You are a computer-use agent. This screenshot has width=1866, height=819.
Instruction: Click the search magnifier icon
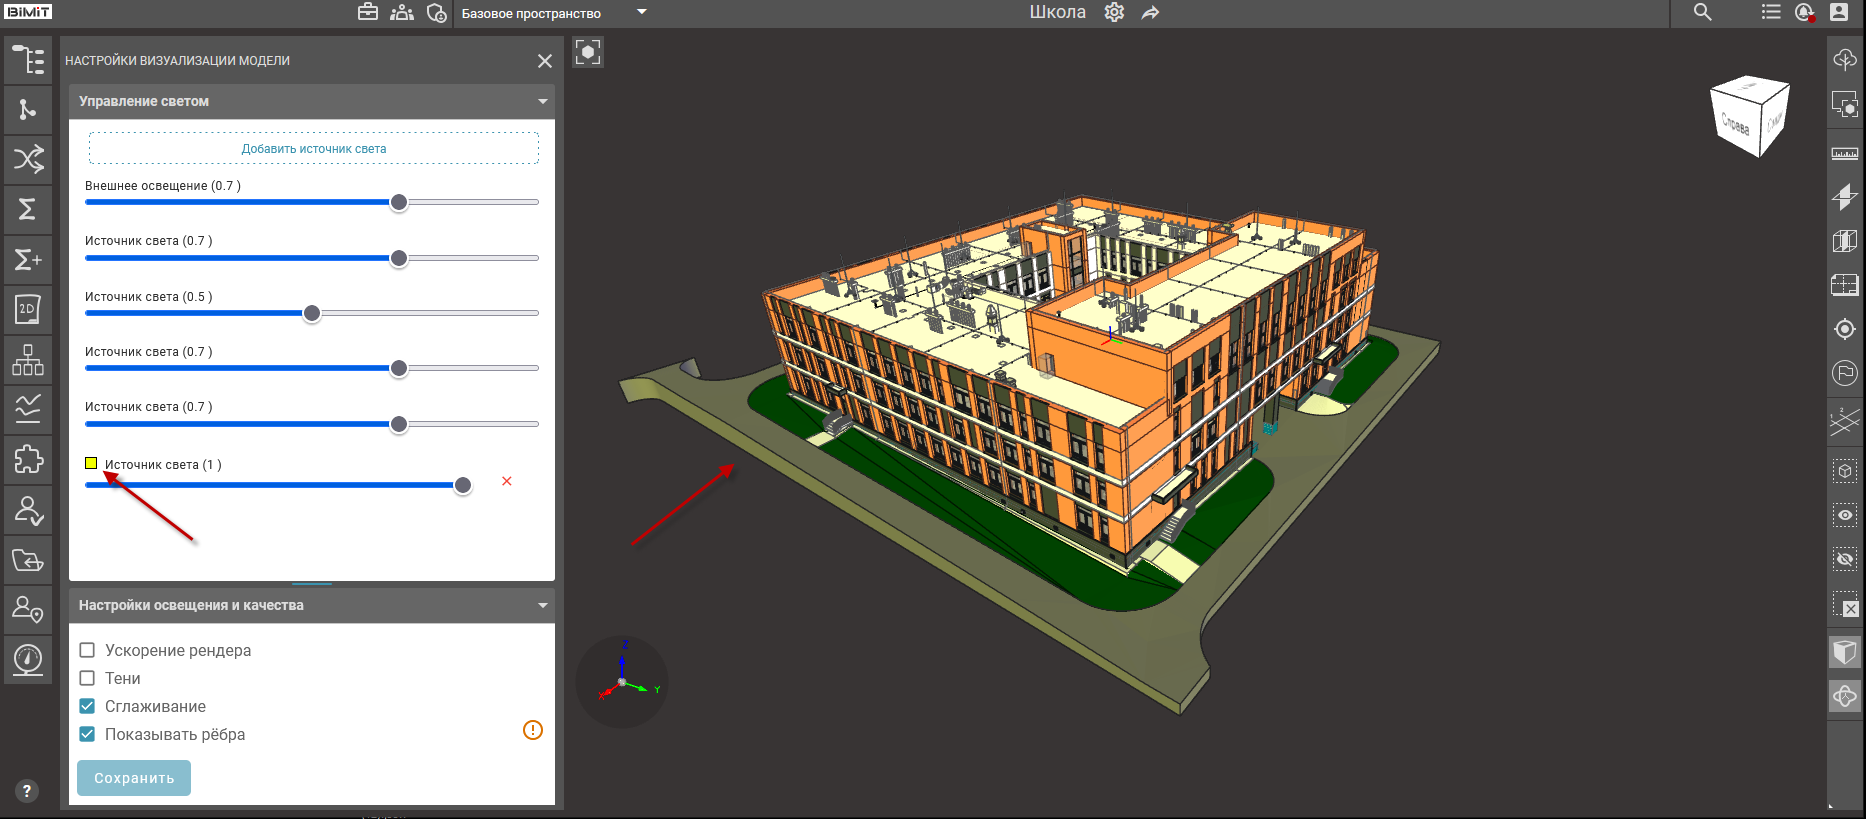click(1702, 13)
